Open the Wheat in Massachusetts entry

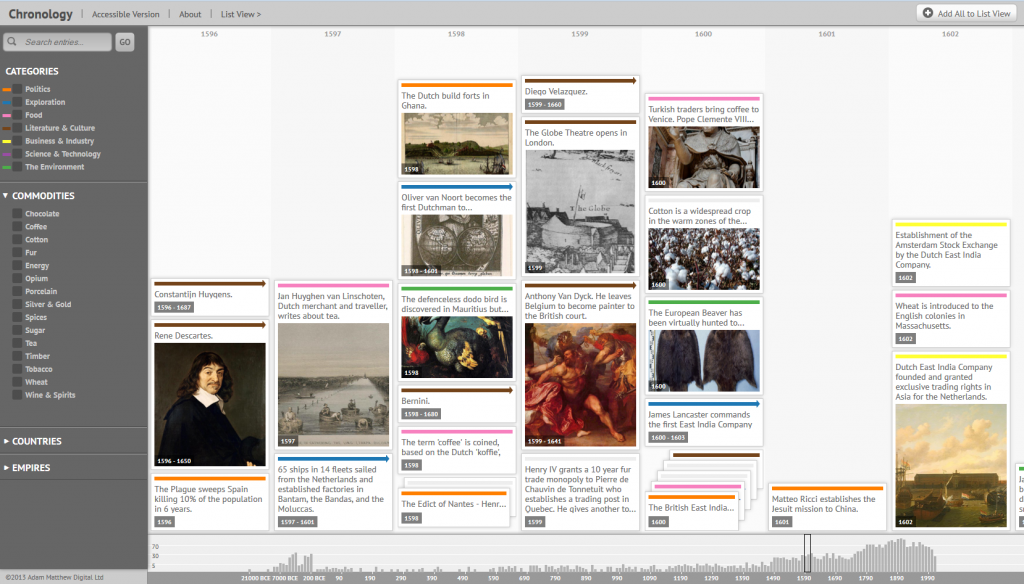951,319
